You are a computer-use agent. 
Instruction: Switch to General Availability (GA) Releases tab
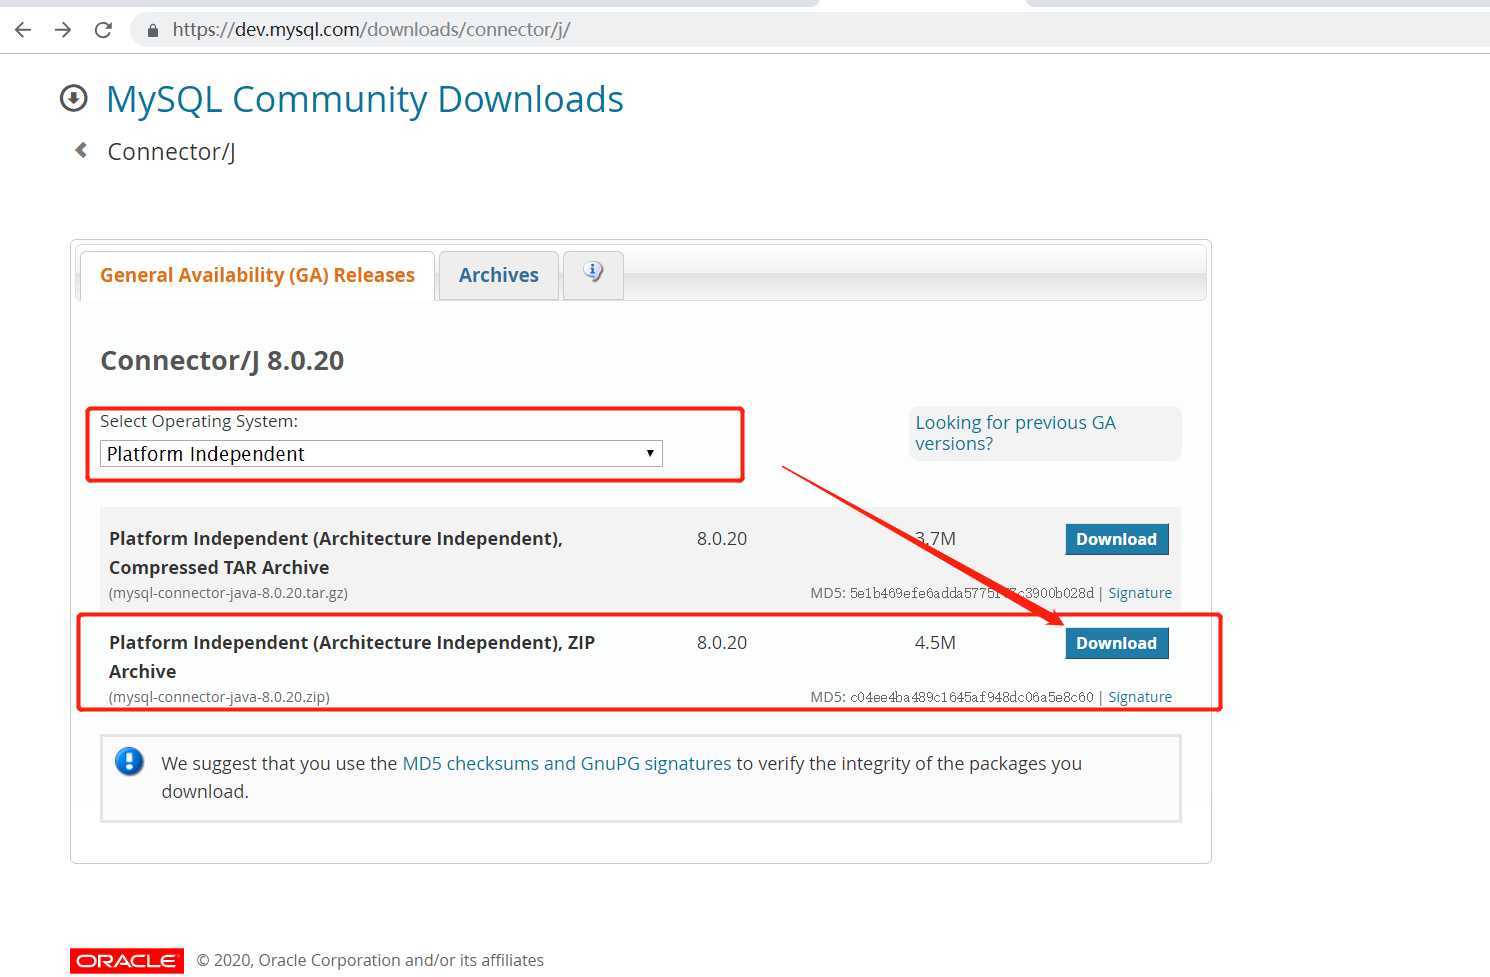[x=257, y=275]
